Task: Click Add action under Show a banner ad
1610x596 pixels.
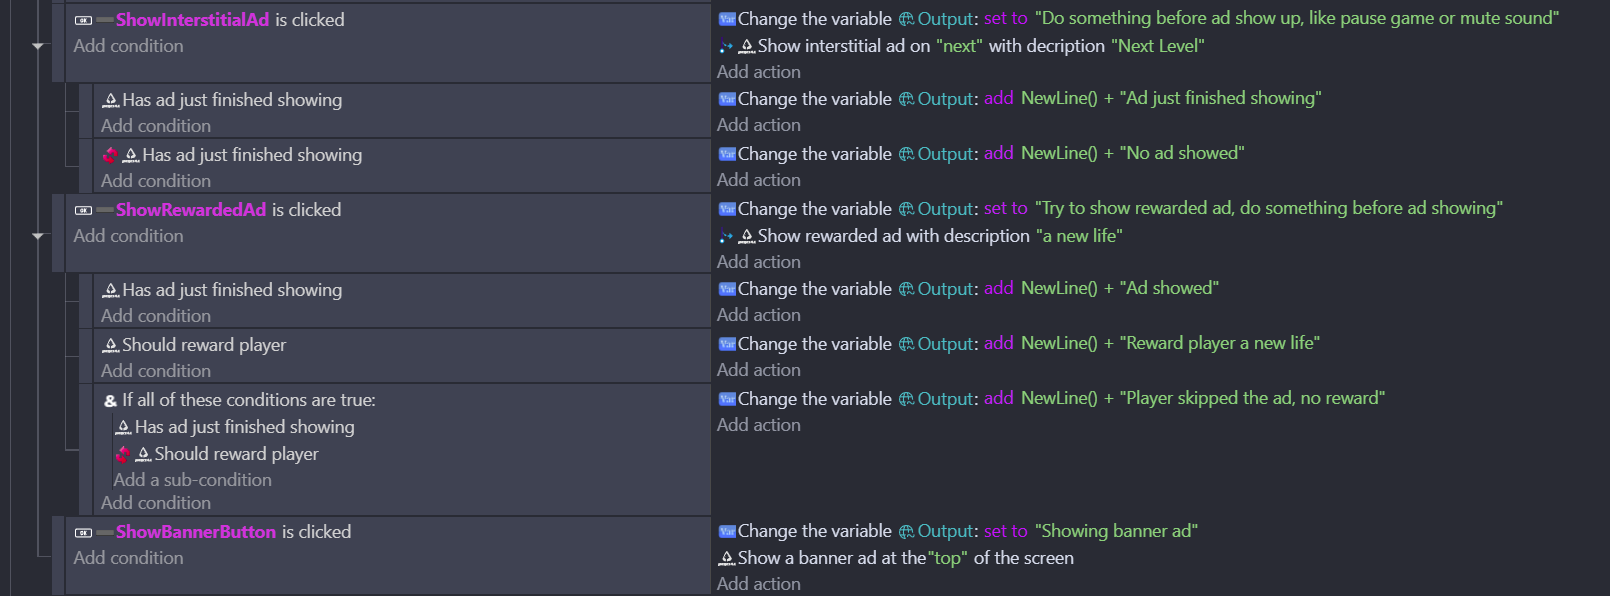Action: (x=759, y=583)
